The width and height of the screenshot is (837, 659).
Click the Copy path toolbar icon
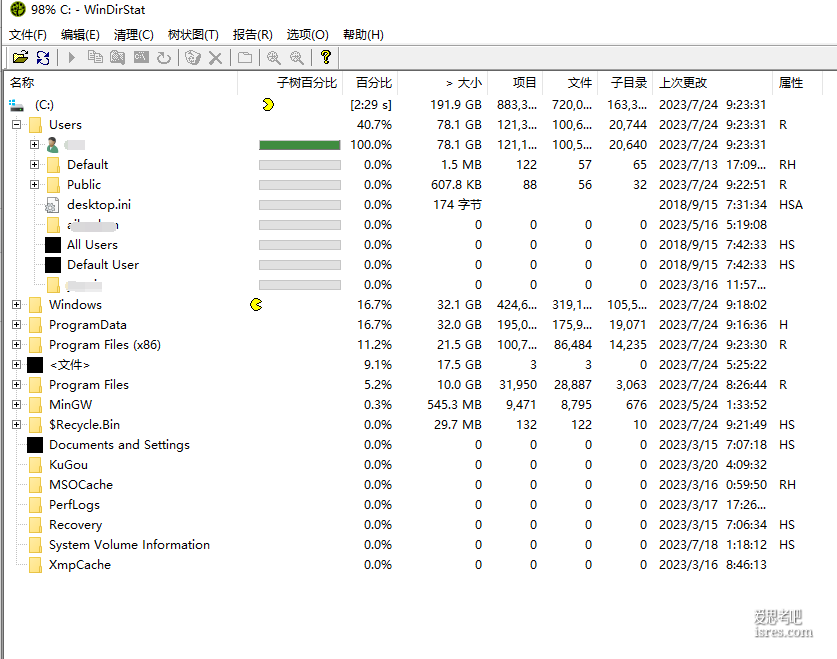[95, 57]
